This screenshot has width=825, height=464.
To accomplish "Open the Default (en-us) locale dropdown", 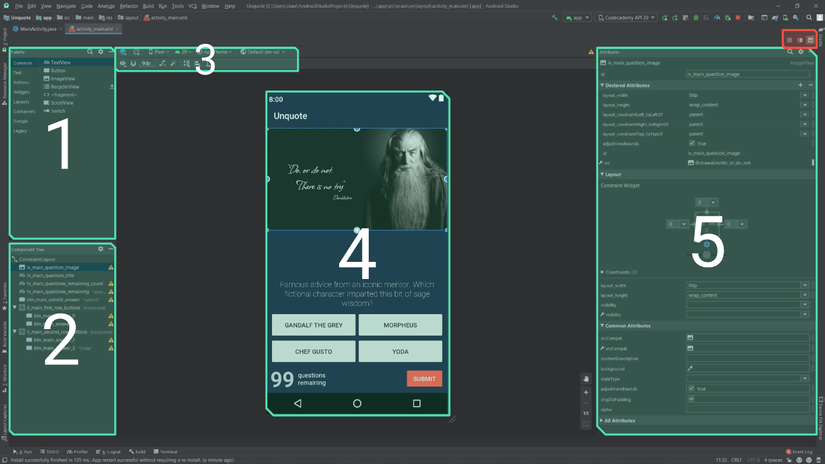I will tap(263, 52).
